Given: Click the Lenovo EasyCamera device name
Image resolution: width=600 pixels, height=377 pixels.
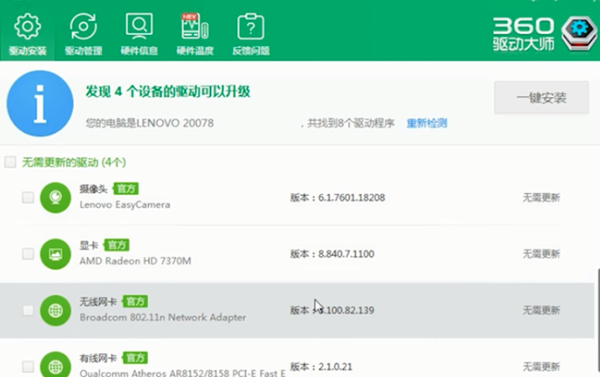Looking at the screenshot, I should click(125, 205).
